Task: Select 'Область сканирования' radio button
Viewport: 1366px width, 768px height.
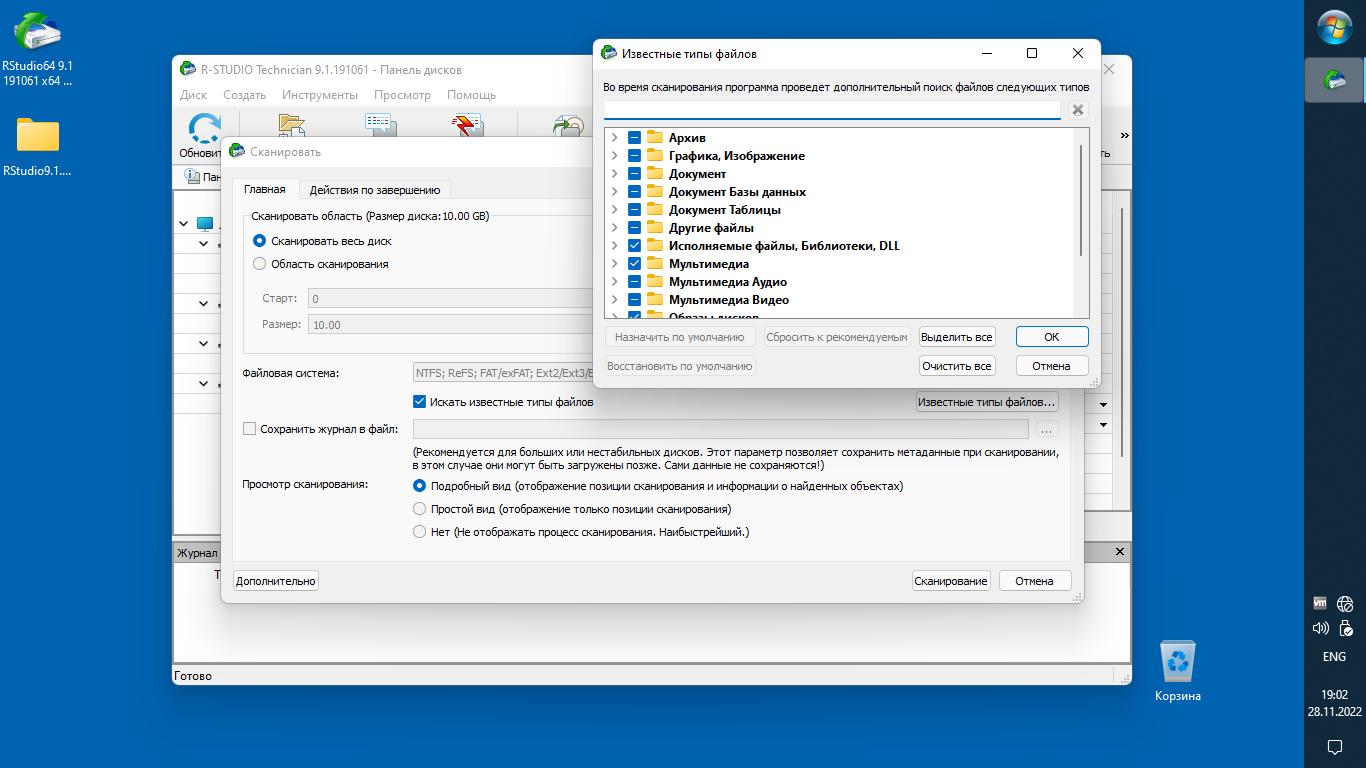Action: tap(260, 264)
